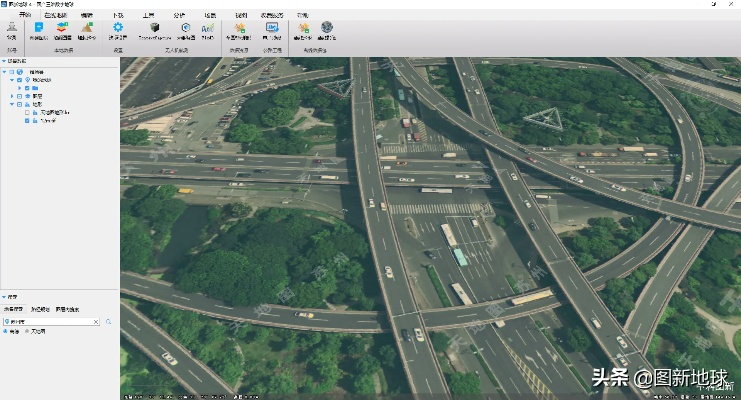The image size is (741, 400).
Task: Click the magnifier search icon beside search box
Action: pyautogui.click(x=108, y=322)
